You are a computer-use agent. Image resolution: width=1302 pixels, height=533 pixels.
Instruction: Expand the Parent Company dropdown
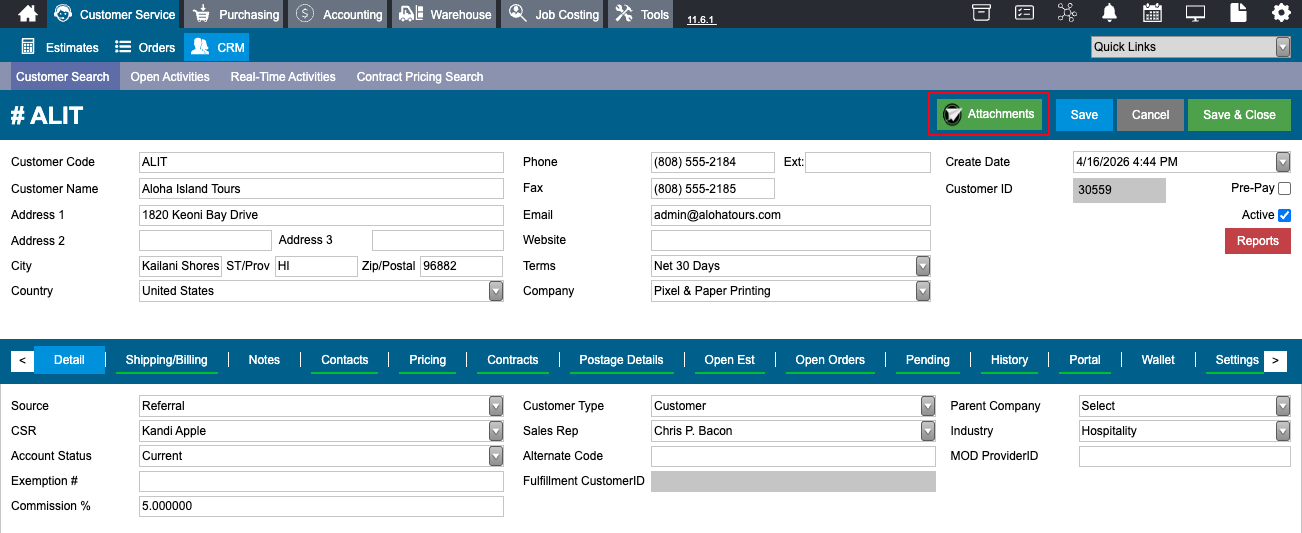(1283, 406)
